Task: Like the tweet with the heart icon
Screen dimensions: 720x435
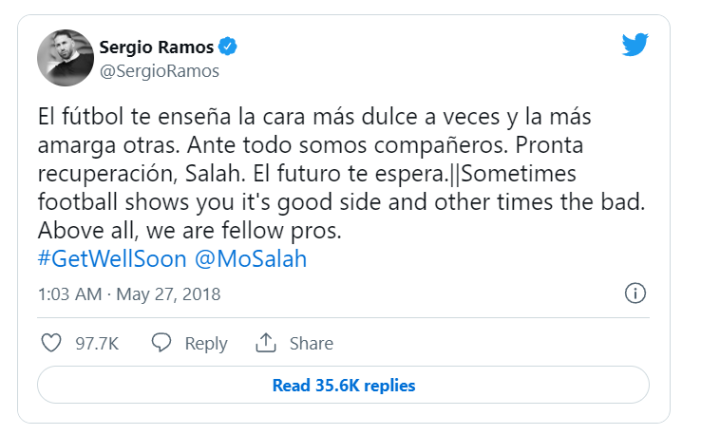Action: [x=51, y=343]
